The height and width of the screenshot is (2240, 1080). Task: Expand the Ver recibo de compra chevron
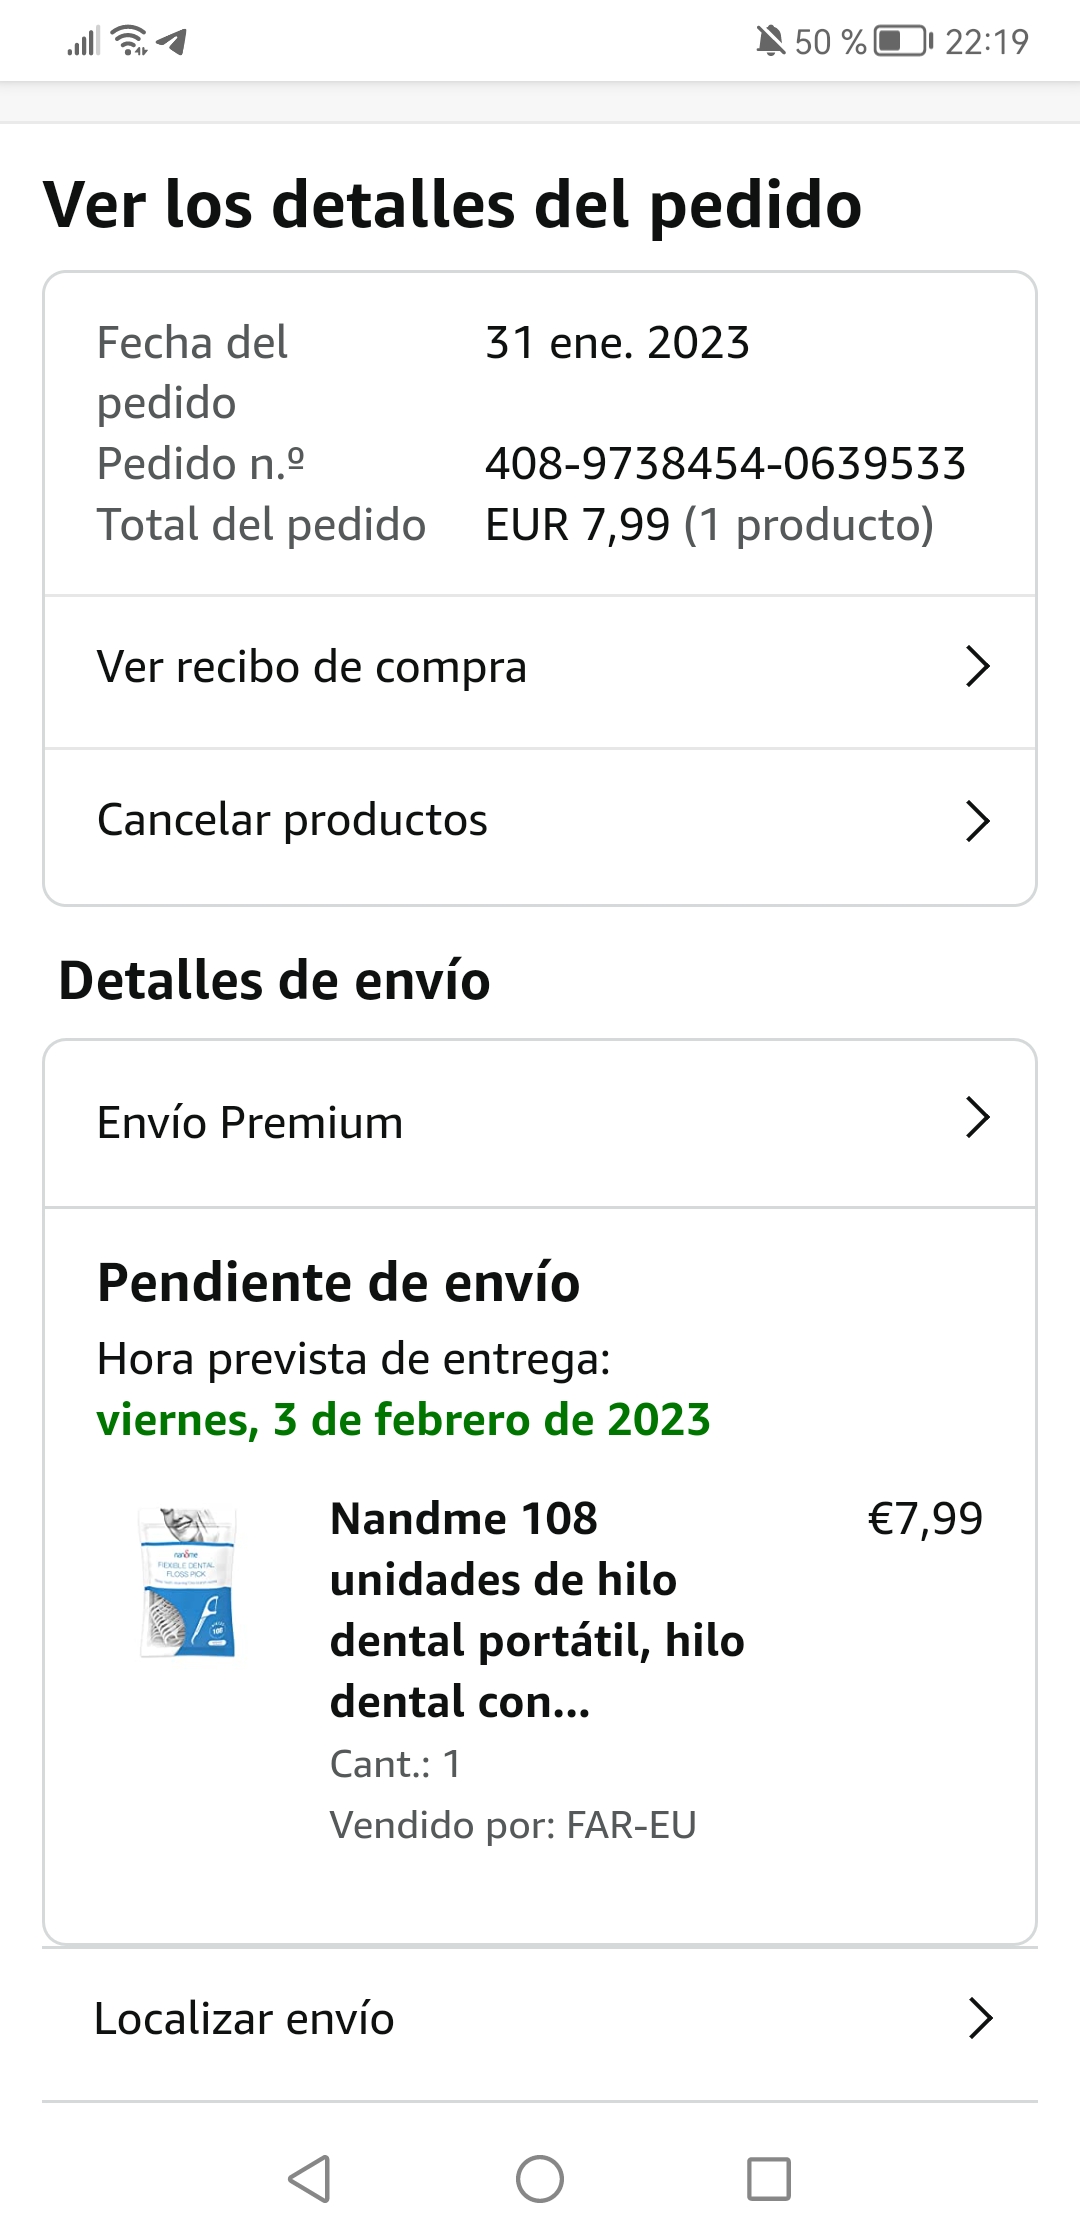coord(977,666)
